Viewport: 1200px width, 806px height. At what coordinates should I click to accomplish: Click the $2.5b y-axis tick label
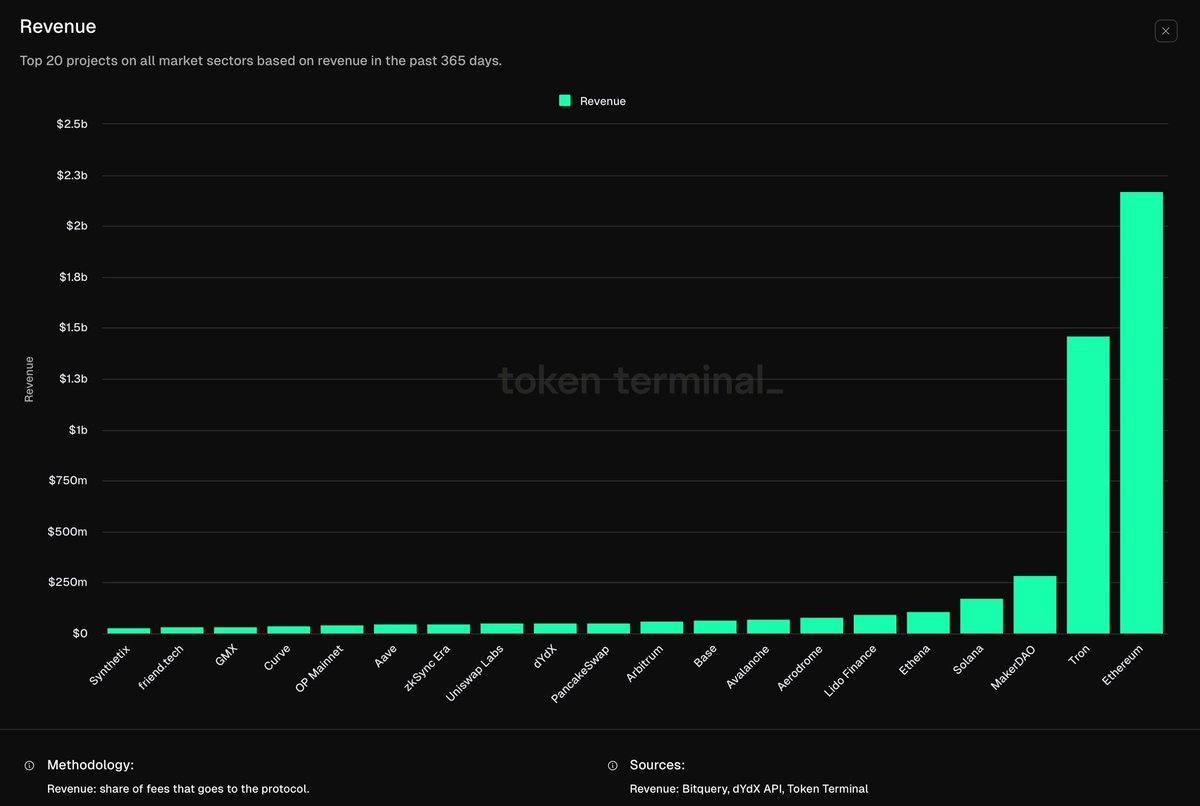pyautogui.click(x=72, y=124)
